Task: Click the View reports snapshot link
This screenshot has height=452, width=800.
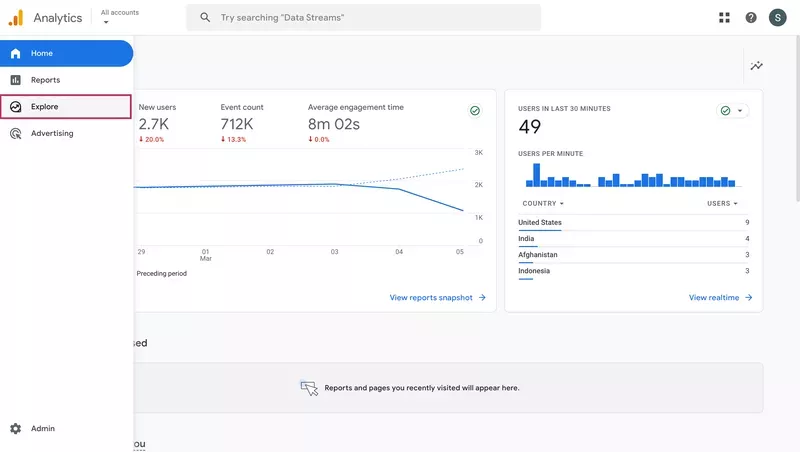Action: coord(437,297)
